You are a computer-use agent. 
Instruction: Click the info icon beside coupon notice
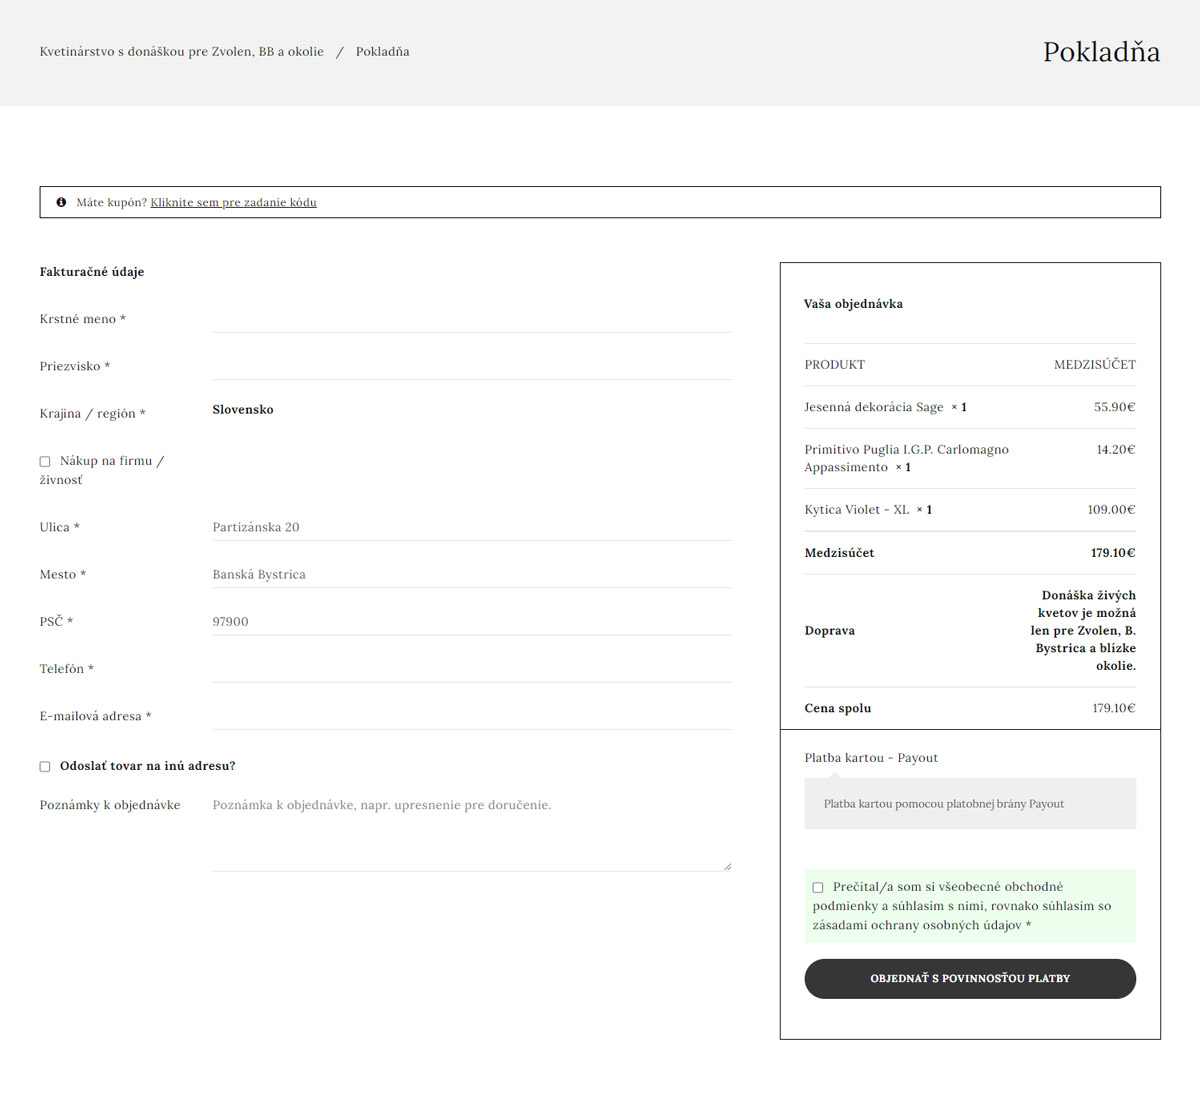click(x=61, y=202)
